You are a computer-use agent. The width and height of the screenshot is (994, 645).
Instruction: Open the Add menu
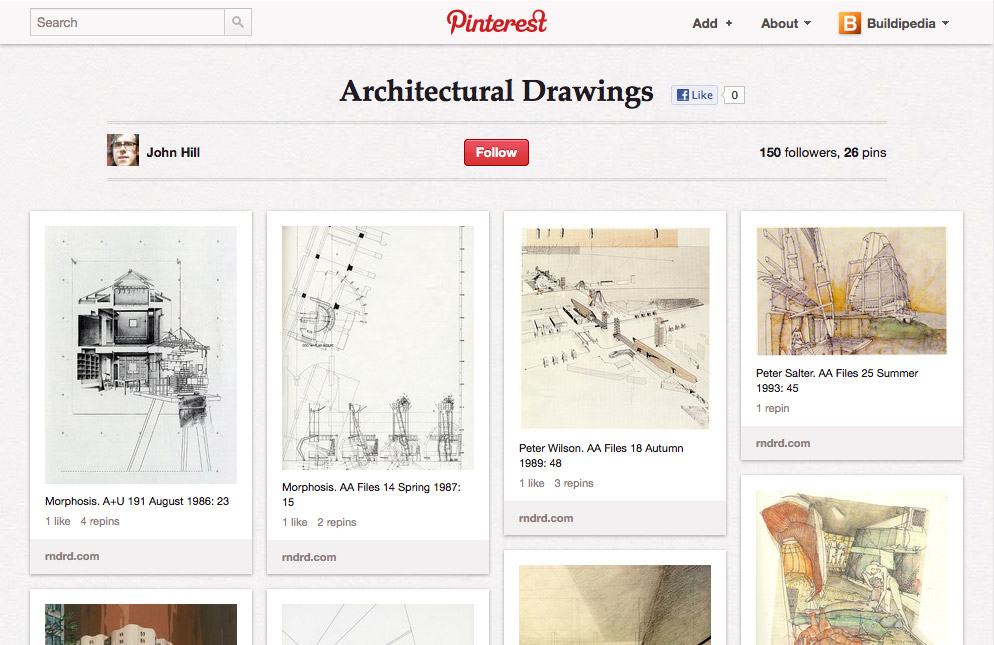(712, 23)
